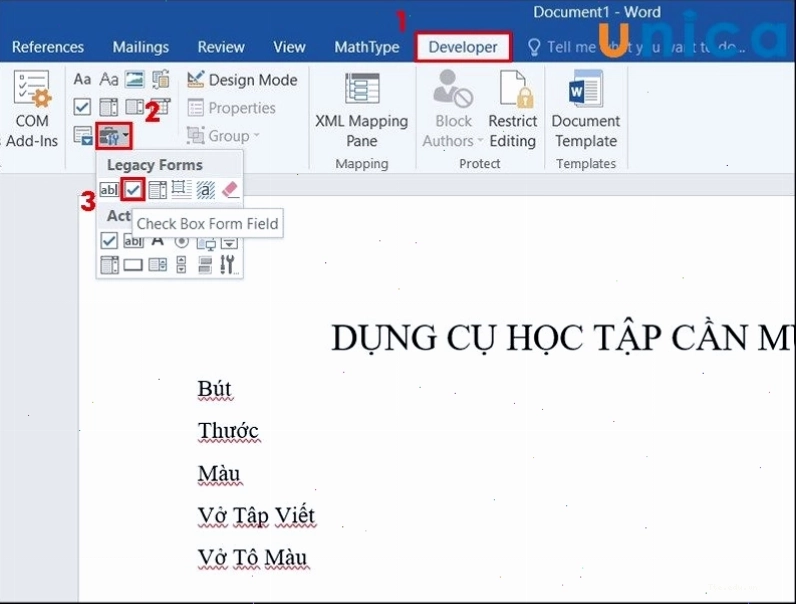Go to the MathType tab
Screen dimensions: 796x604
coord(367,47)
